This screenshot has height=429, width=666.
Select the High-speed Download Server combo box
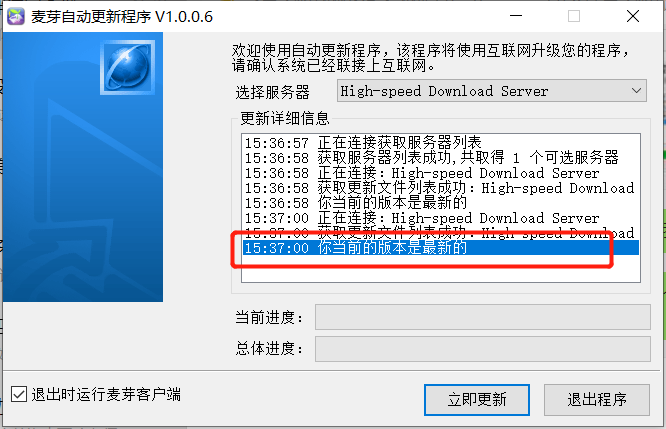[491, 90]
